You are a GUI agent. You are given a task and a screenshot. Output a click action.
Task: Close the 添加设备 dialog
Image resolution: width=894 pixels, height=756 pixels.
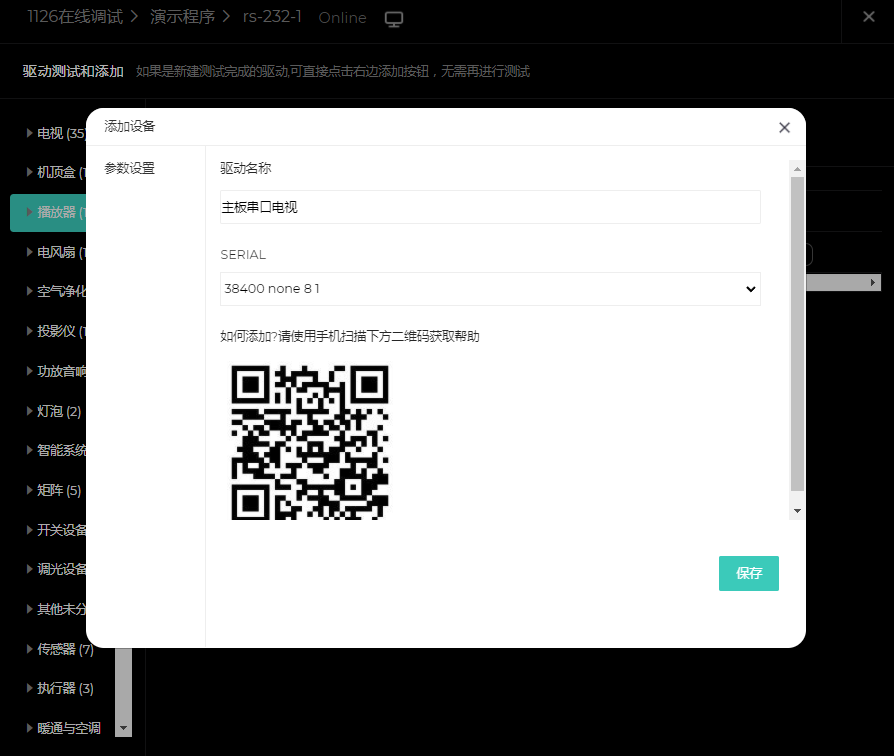pyautogui.click(x=785, y=128)
